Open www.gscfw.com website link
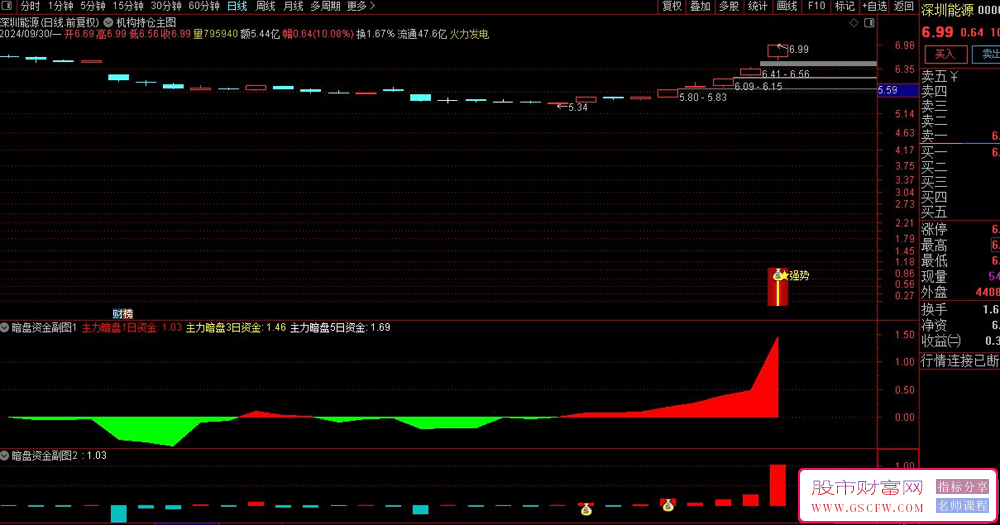The height and width of the screenshot is (525, 1000). tap(867, 508)
